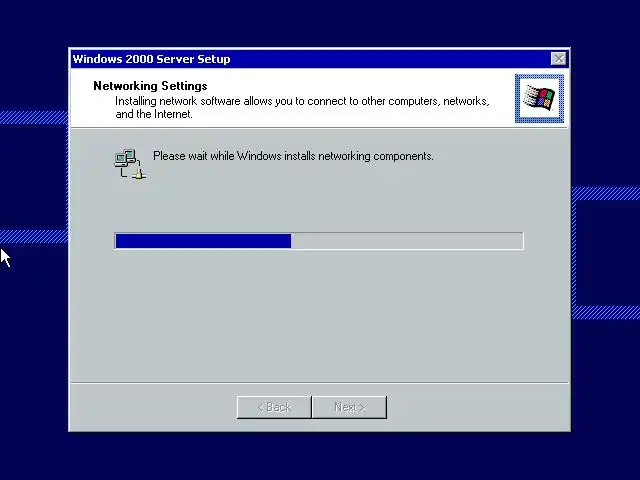Click the networked computers icon

click(x=130, y=164)
